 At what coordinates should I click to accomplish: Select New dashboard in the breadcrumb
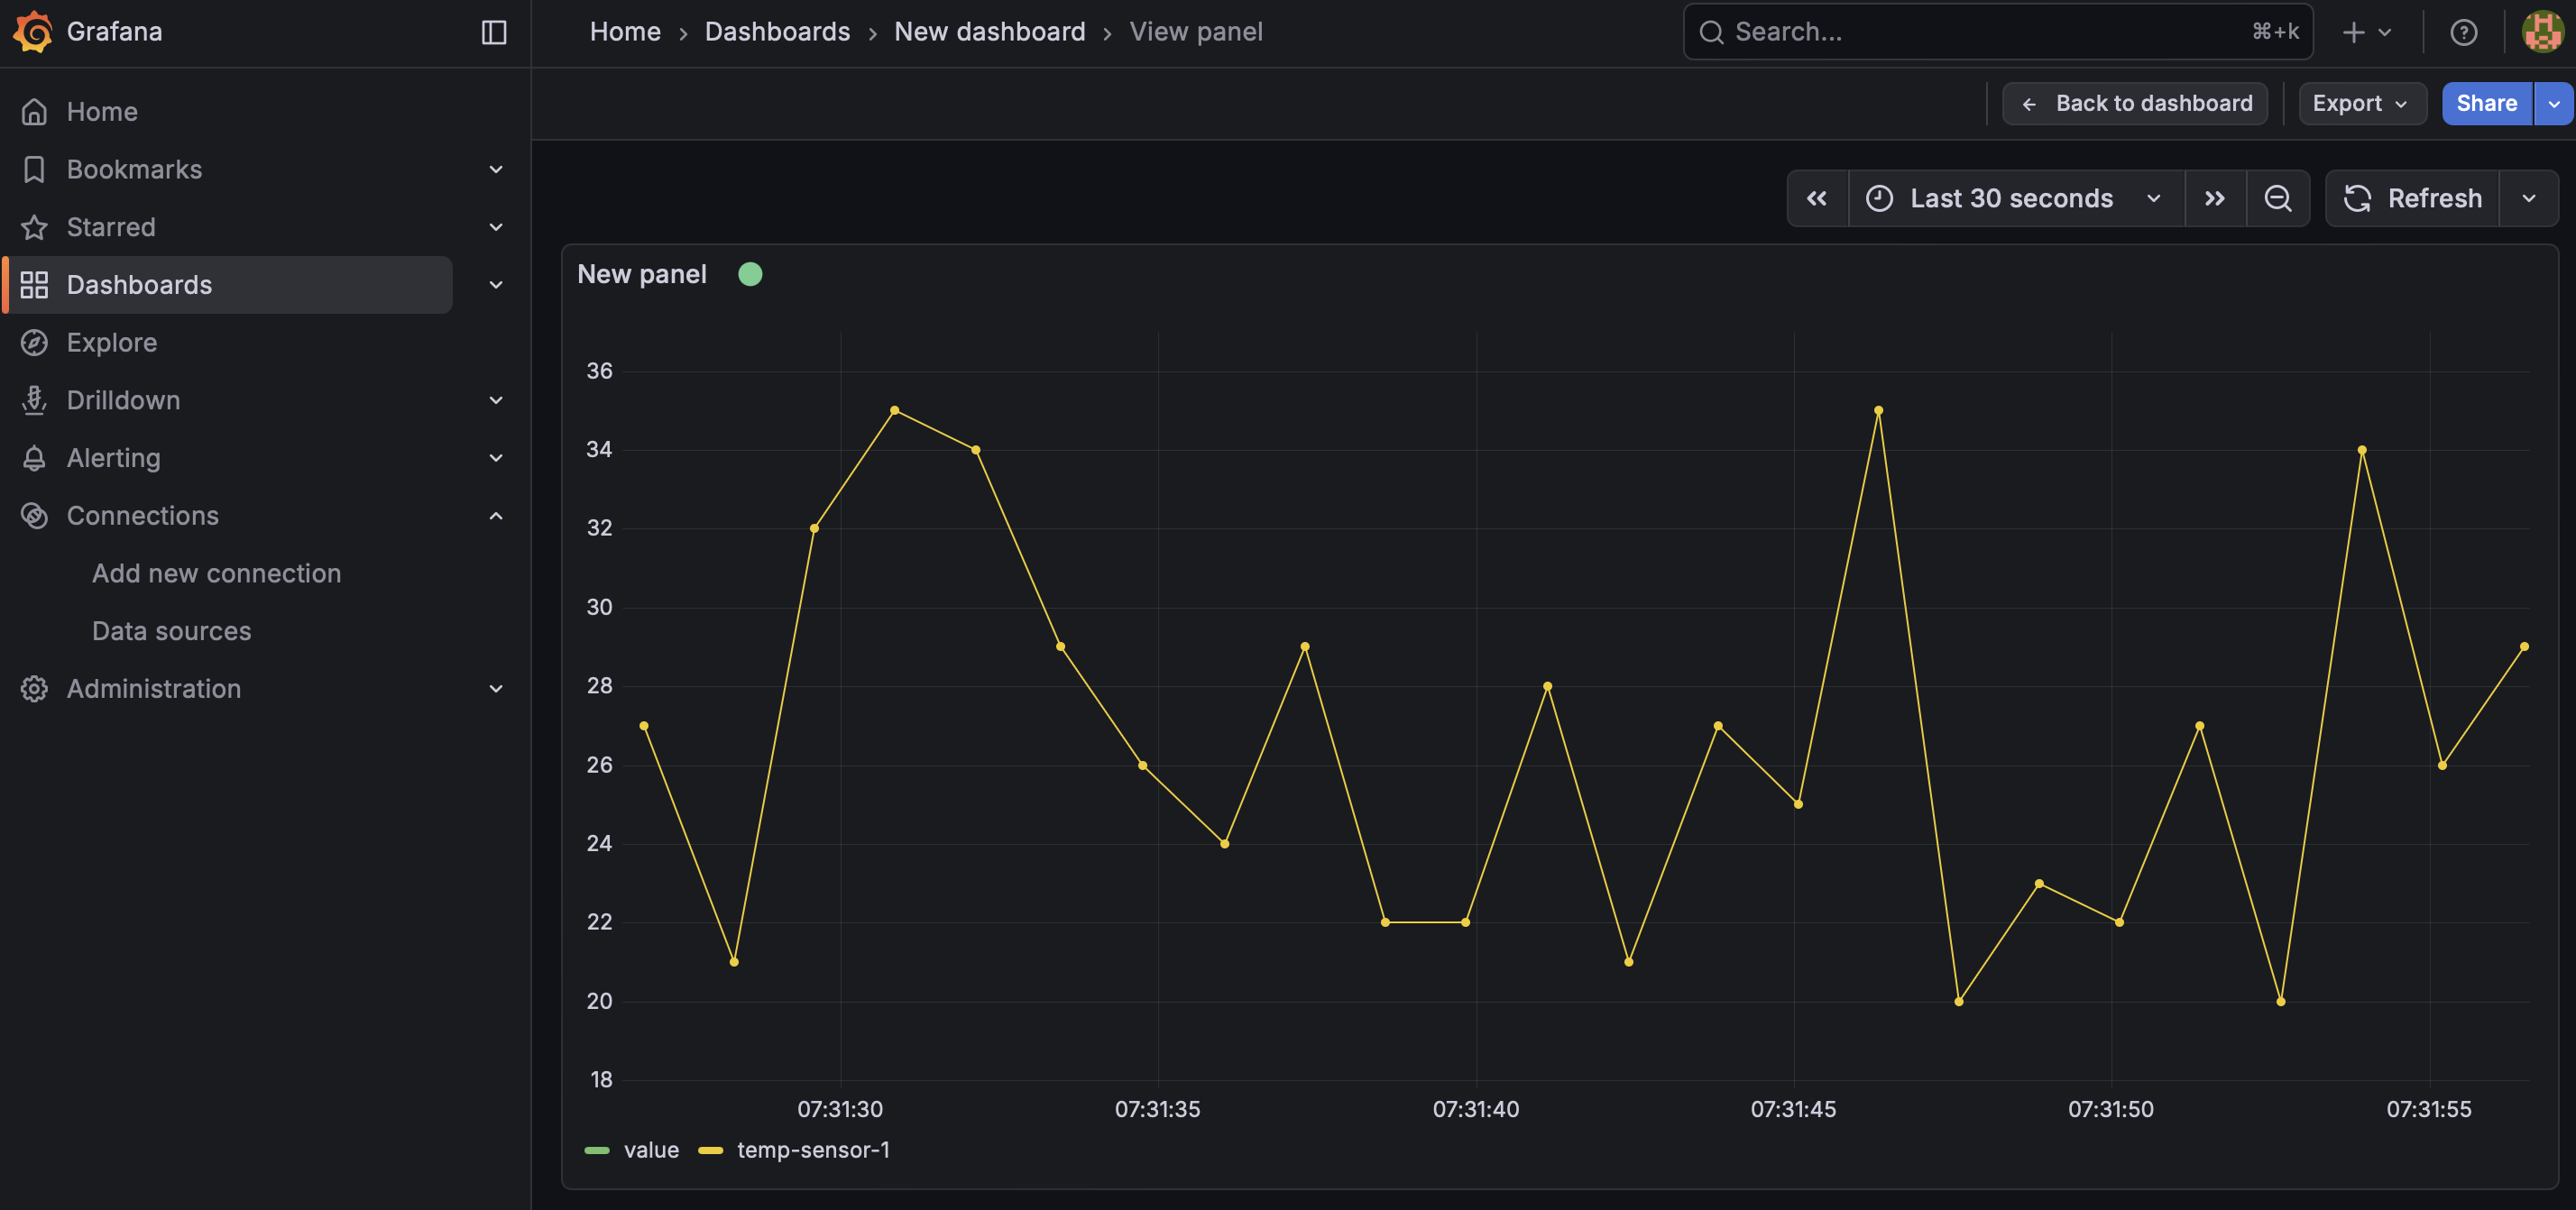tap(989, 31)
